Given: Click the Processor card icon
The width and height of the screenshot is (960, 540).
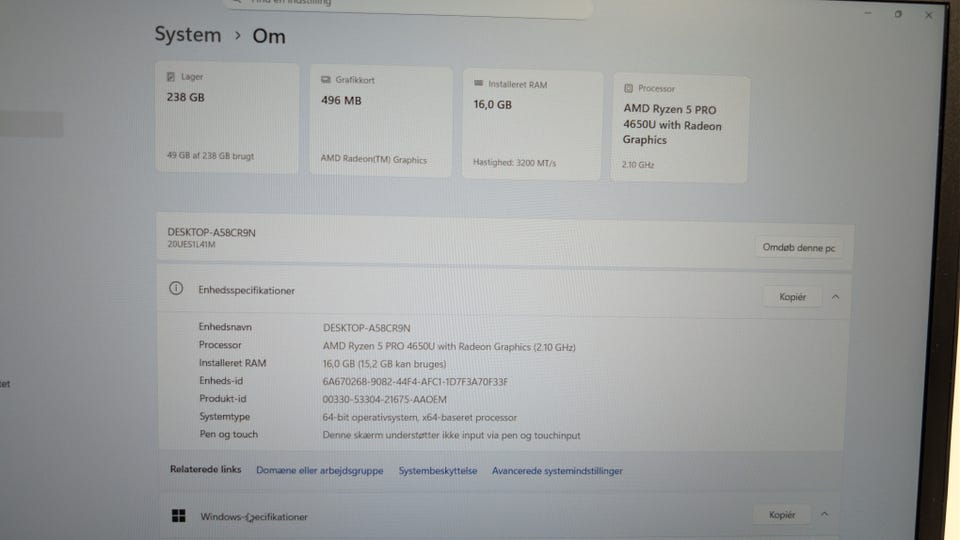Looking at the screenshot, I should 628,88.
